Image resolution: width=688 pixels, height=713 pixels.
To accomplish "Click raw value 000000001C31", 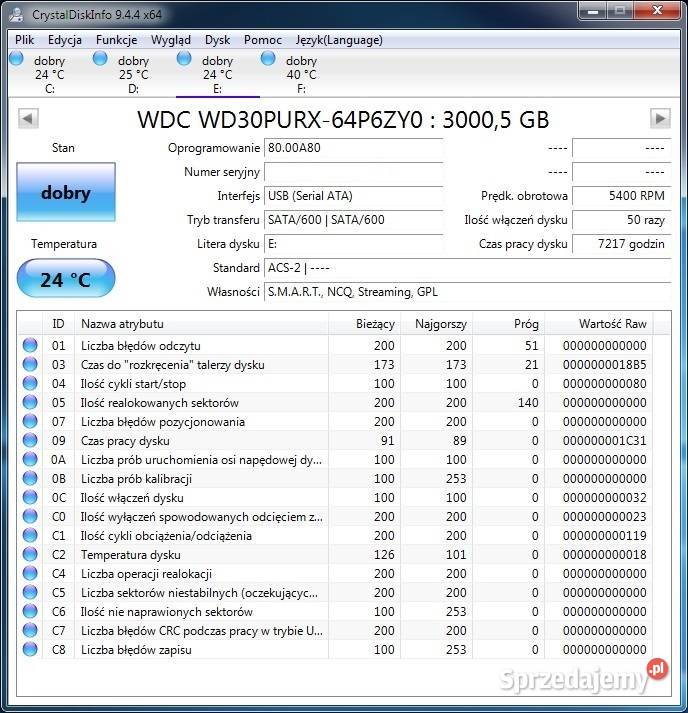I will coord(604,441).
